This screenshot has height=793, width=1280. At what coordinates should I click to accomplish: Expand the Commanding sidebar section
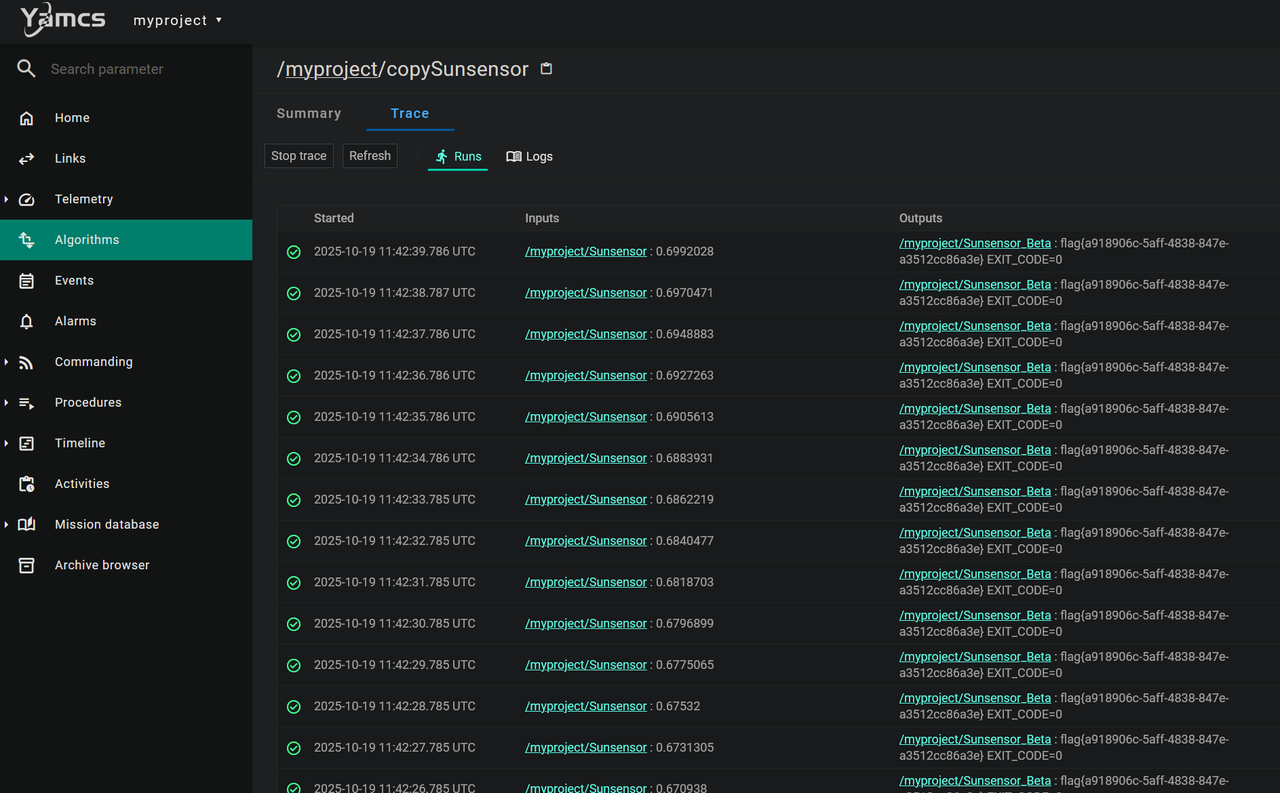click(93, 362)
